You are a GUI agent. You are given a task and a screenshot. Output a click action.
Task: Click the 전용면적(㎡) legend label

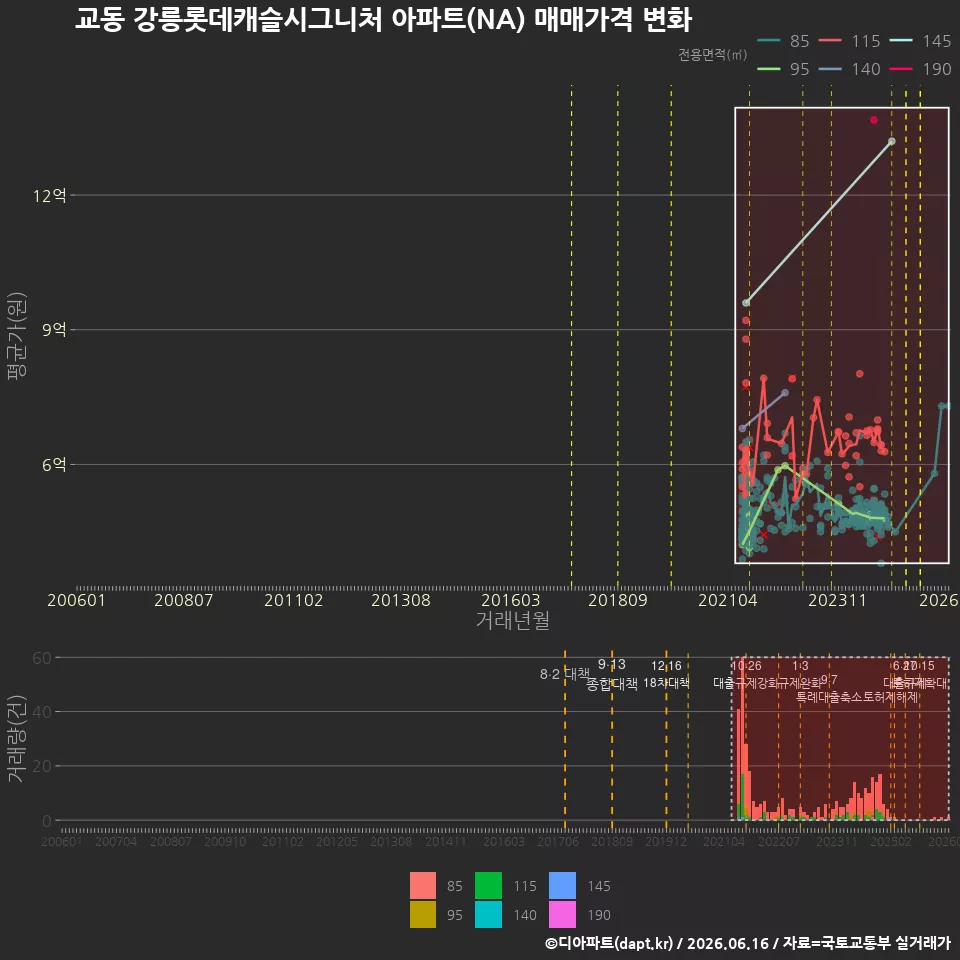click(713, 55)
